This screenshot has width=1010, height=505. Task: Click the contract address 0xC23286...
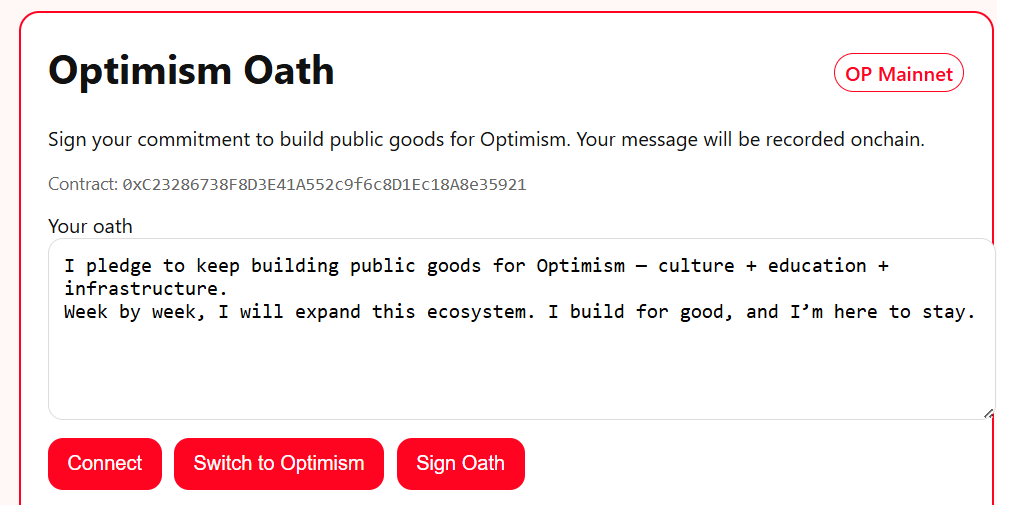coord(324,185)
